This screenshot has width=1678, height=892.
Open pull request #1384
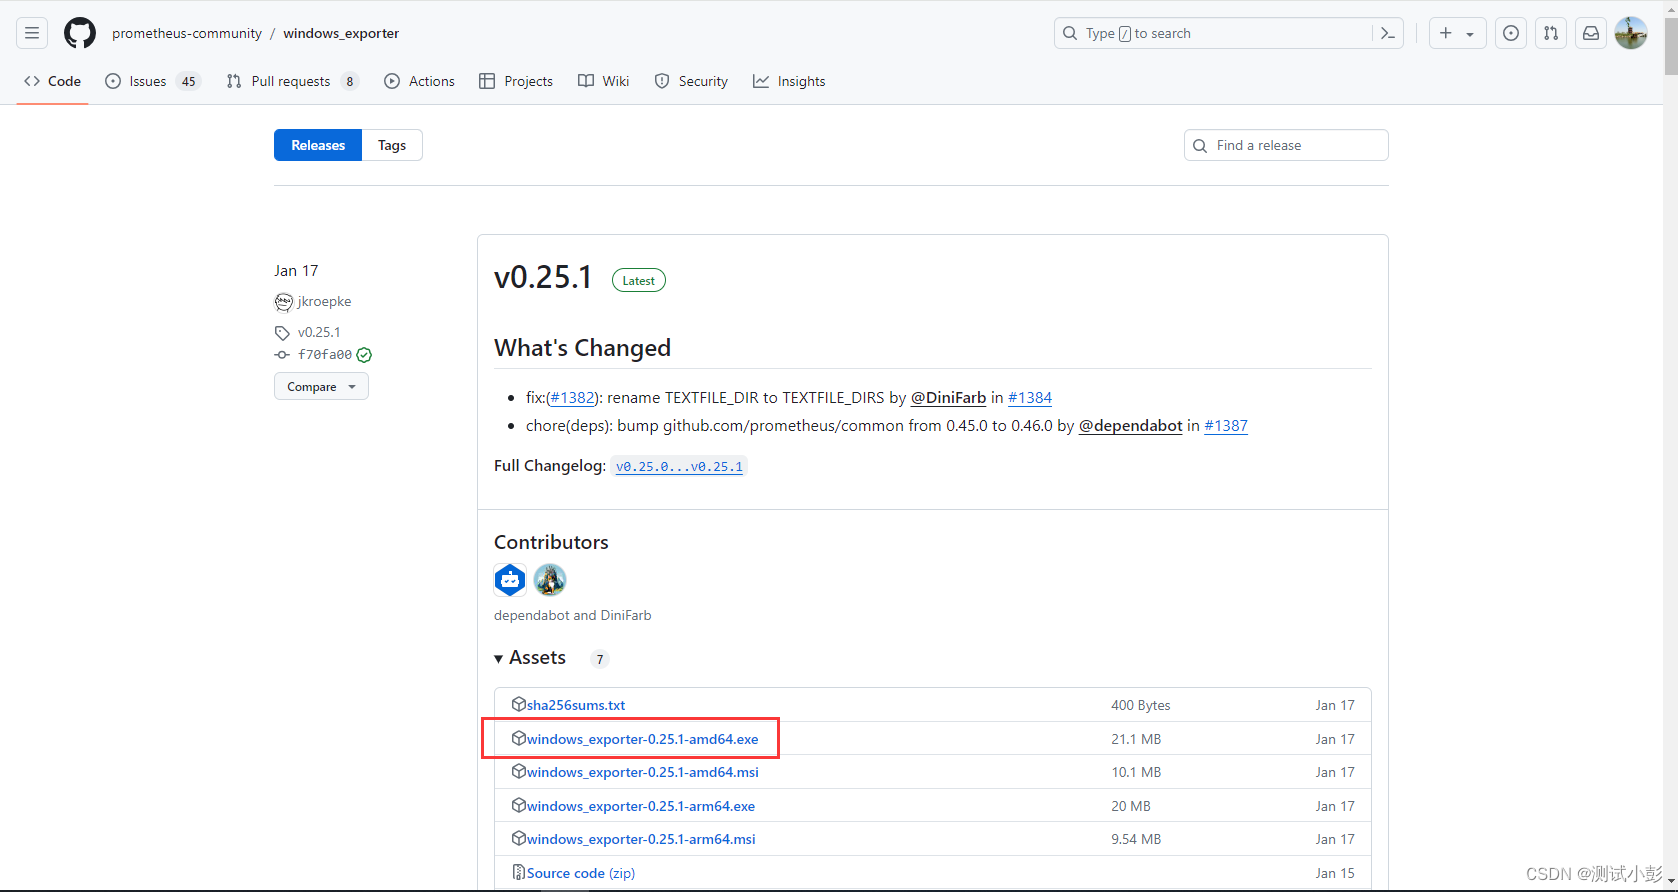tap(1030, 397)
